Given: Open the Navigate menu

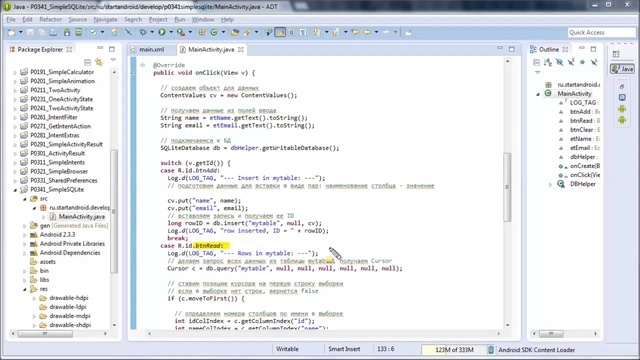Looking at the screenshot, I should pyautogui.click(x=105, y=19).
